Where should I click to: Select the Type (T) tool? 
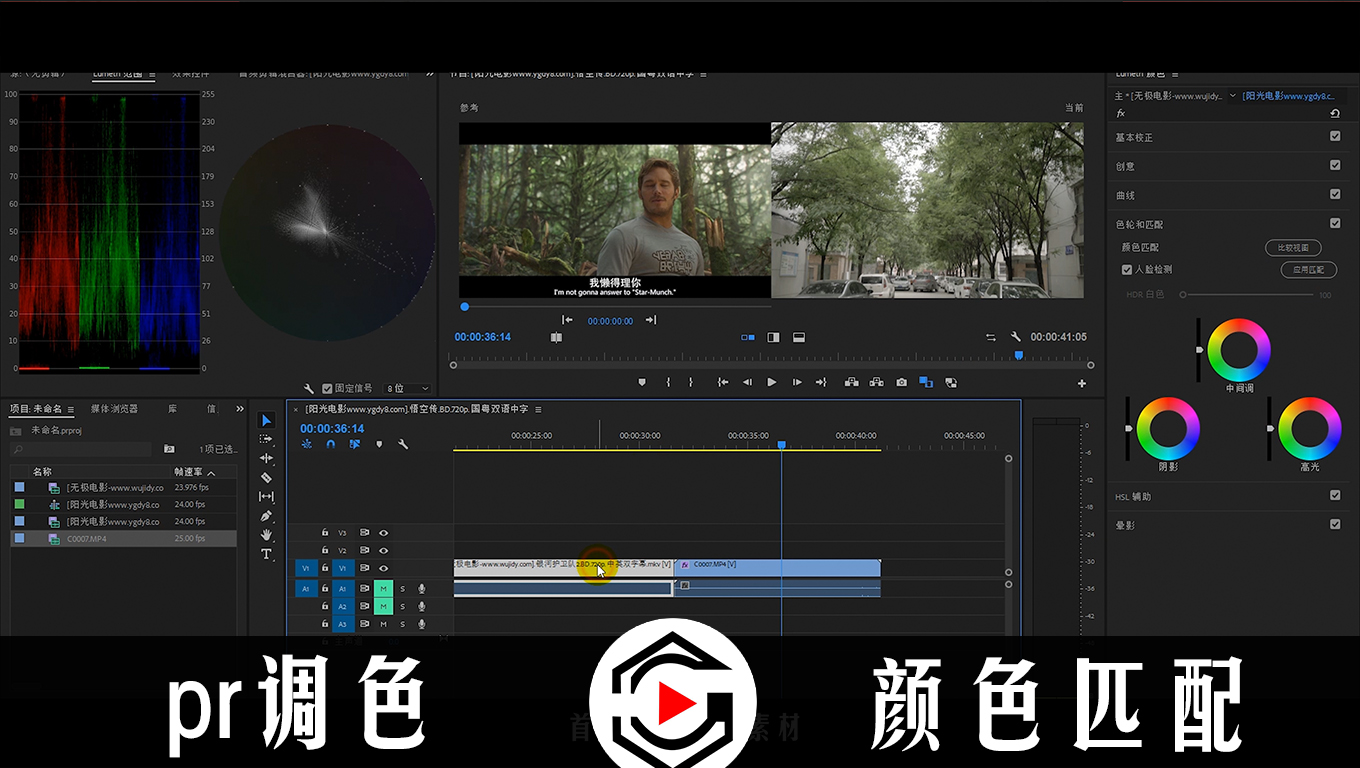tap(266, 554)
